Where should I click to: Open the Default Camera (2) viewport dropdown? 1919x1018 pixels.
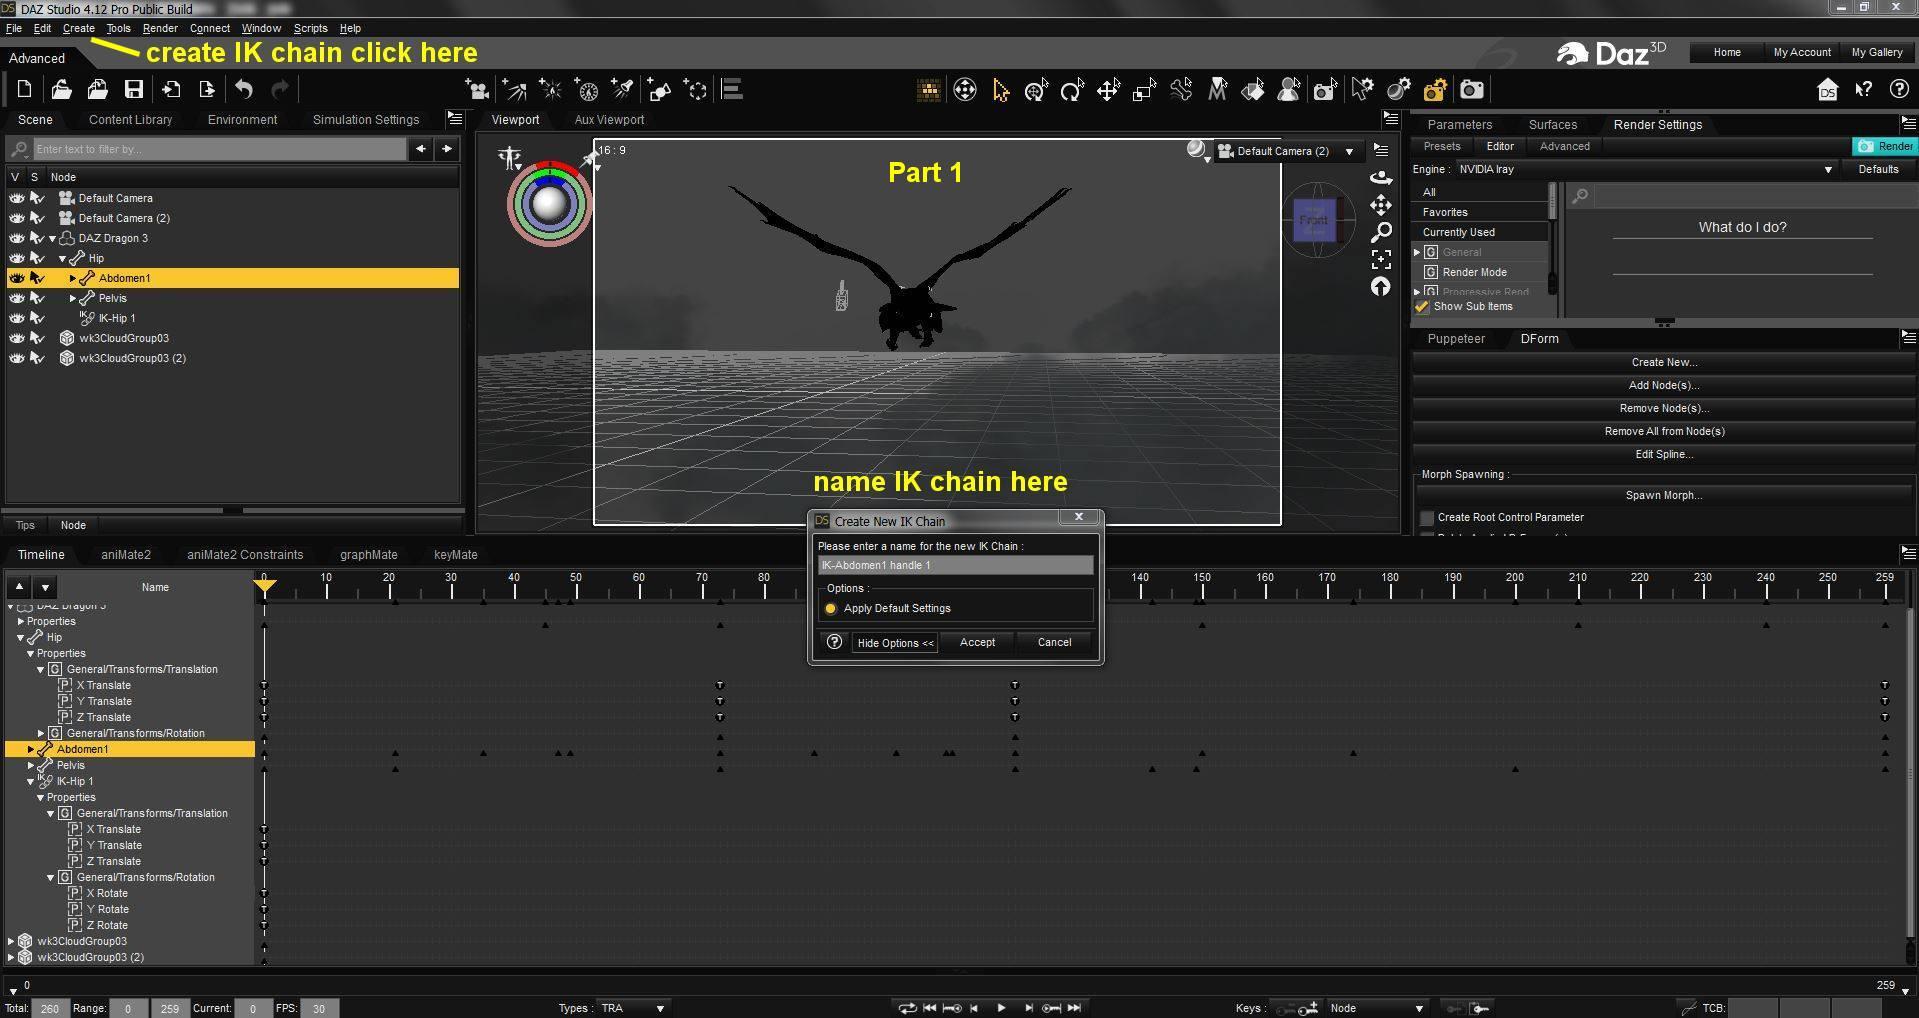[x=1287, y=152]
